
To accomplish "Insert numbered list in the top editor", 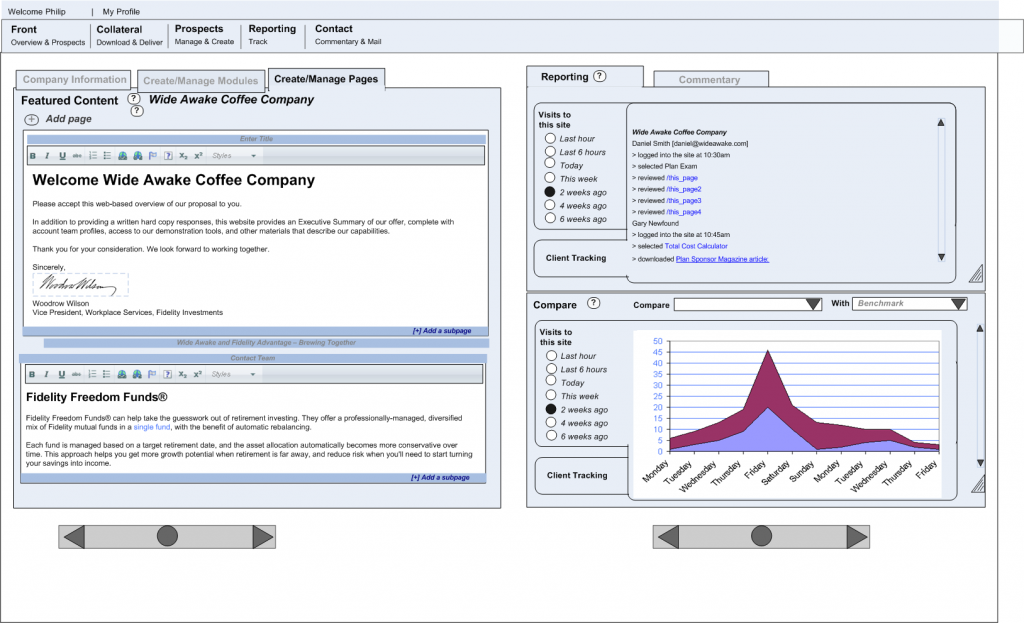I will [x=92, y=156].
